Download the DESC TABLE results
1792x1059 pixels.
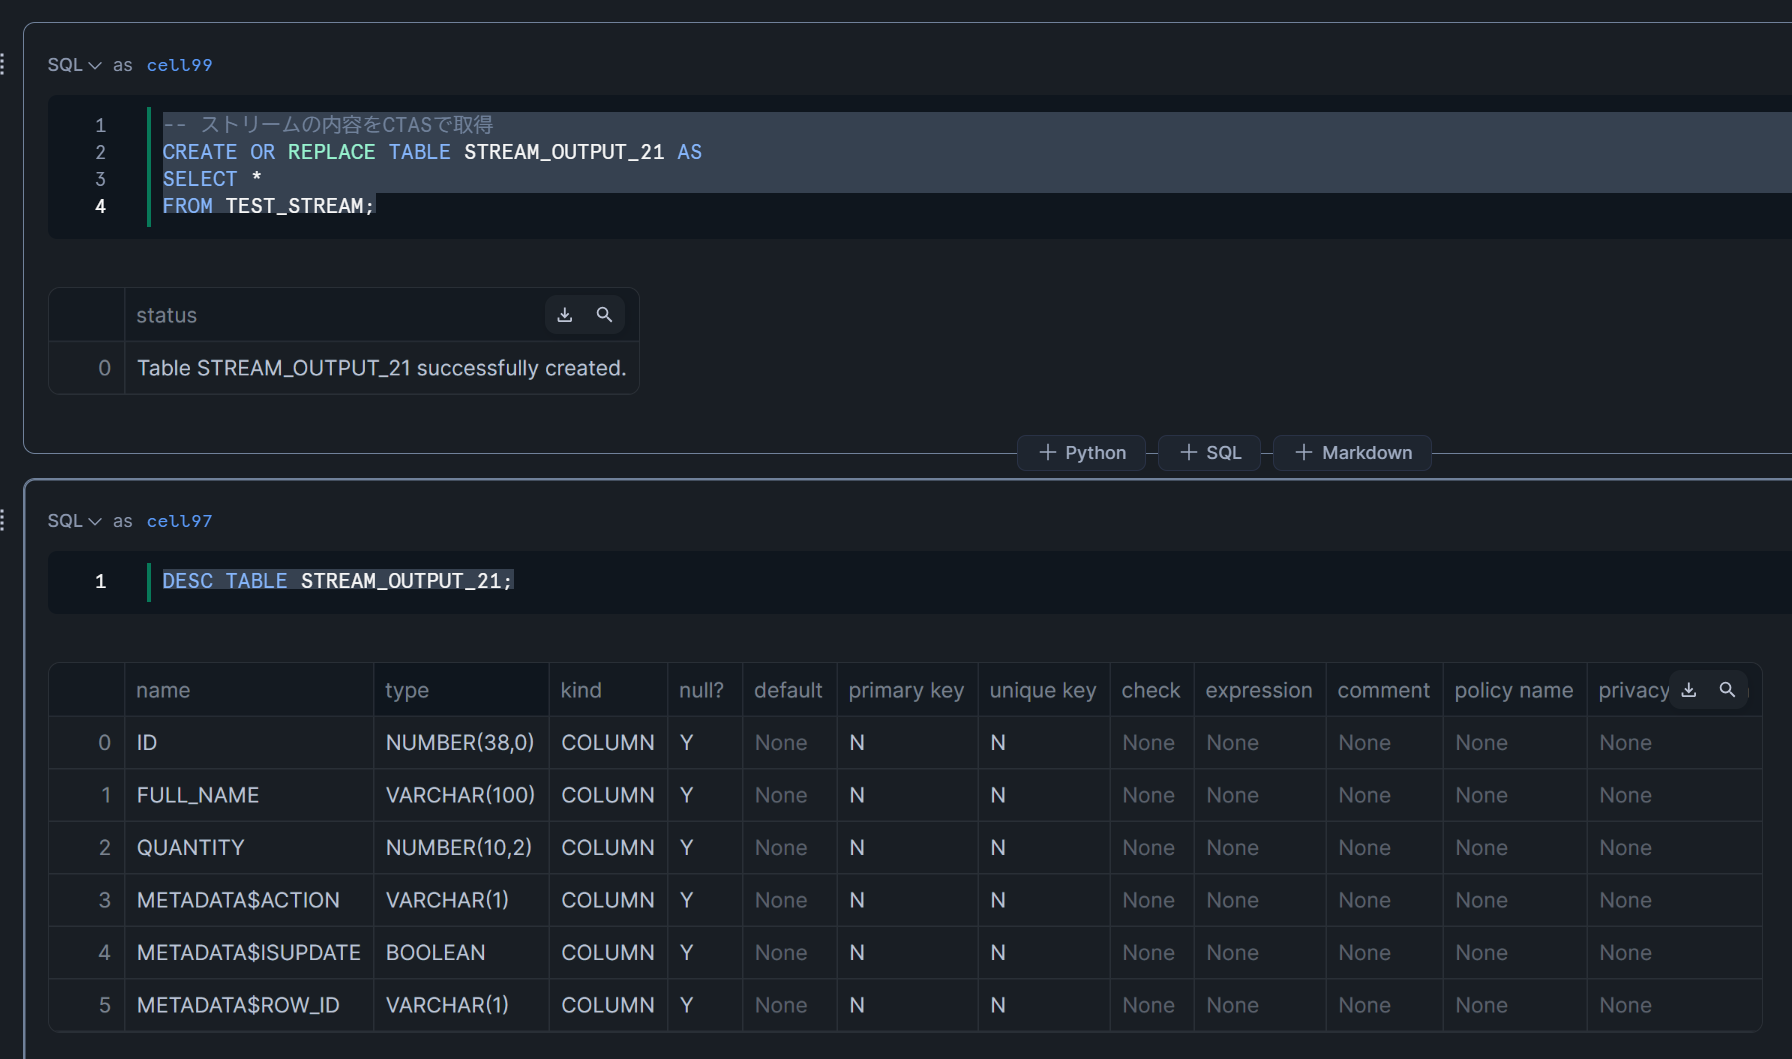1689,690
